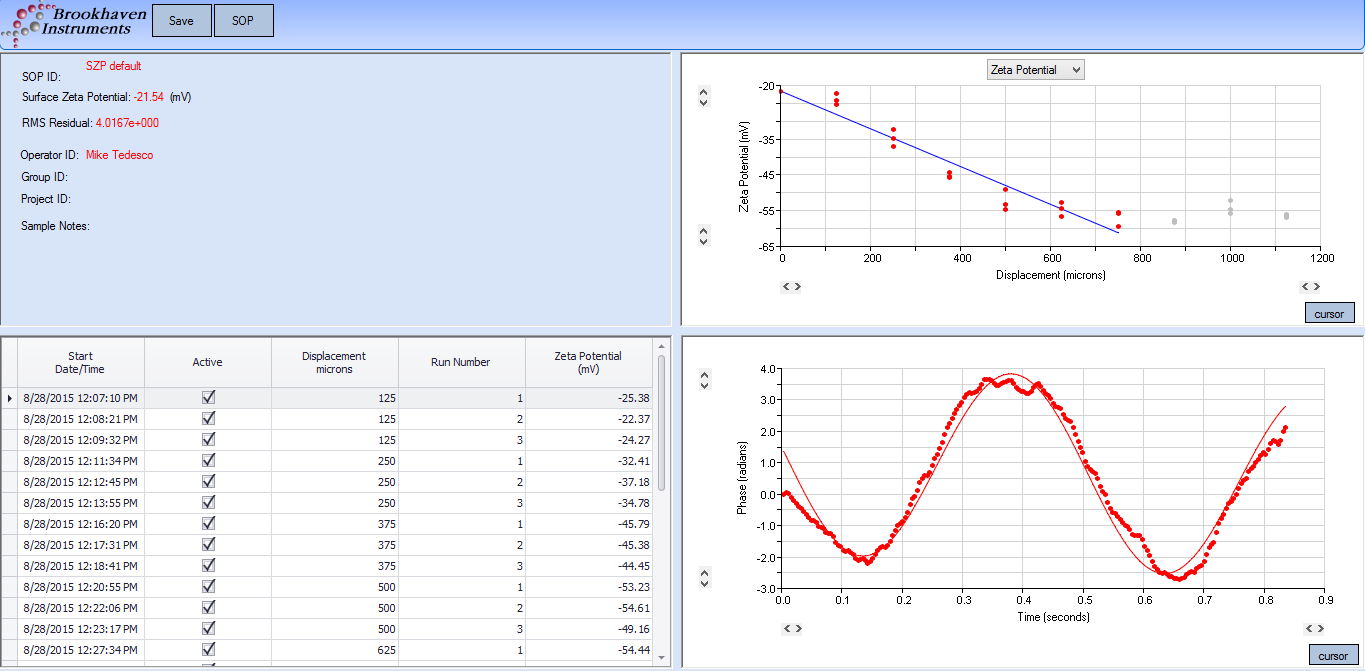The width and height of the screenshot is (1365, 671).
Task: Uncheck Active for the 12:07:10 PM run
Action: tap(208, 398)
